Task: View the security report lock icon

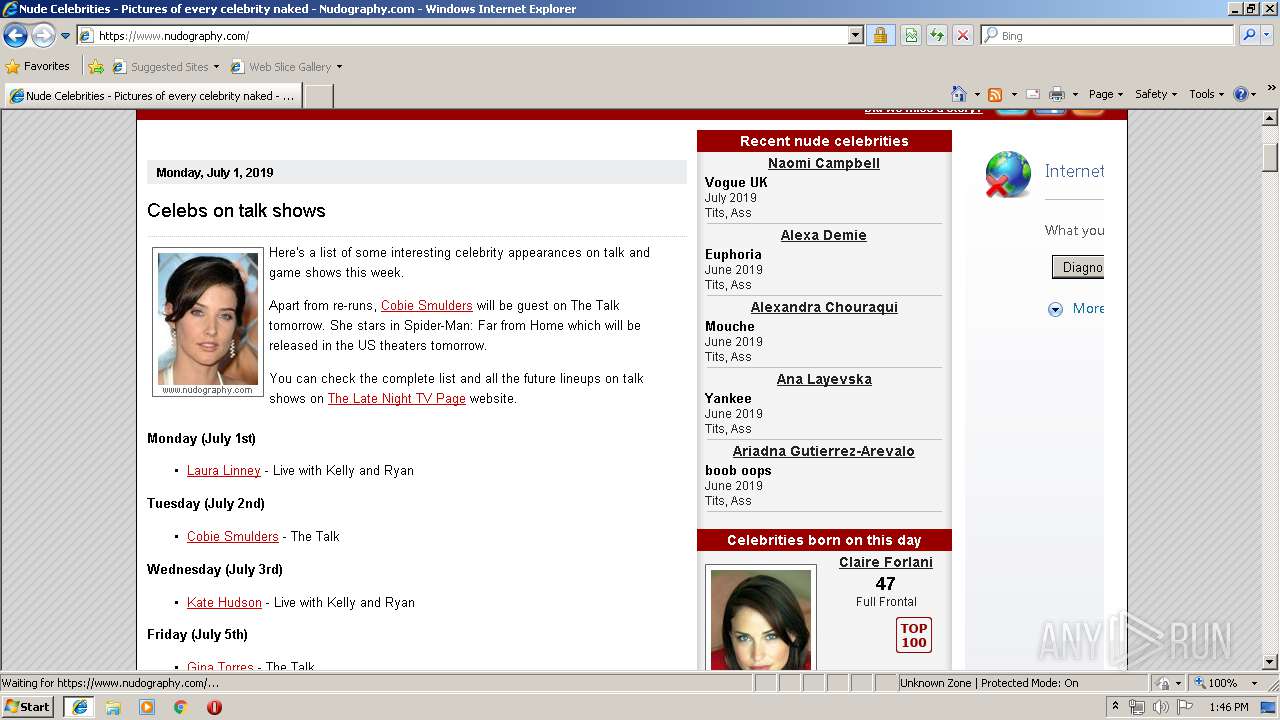Action: (880, 36)
